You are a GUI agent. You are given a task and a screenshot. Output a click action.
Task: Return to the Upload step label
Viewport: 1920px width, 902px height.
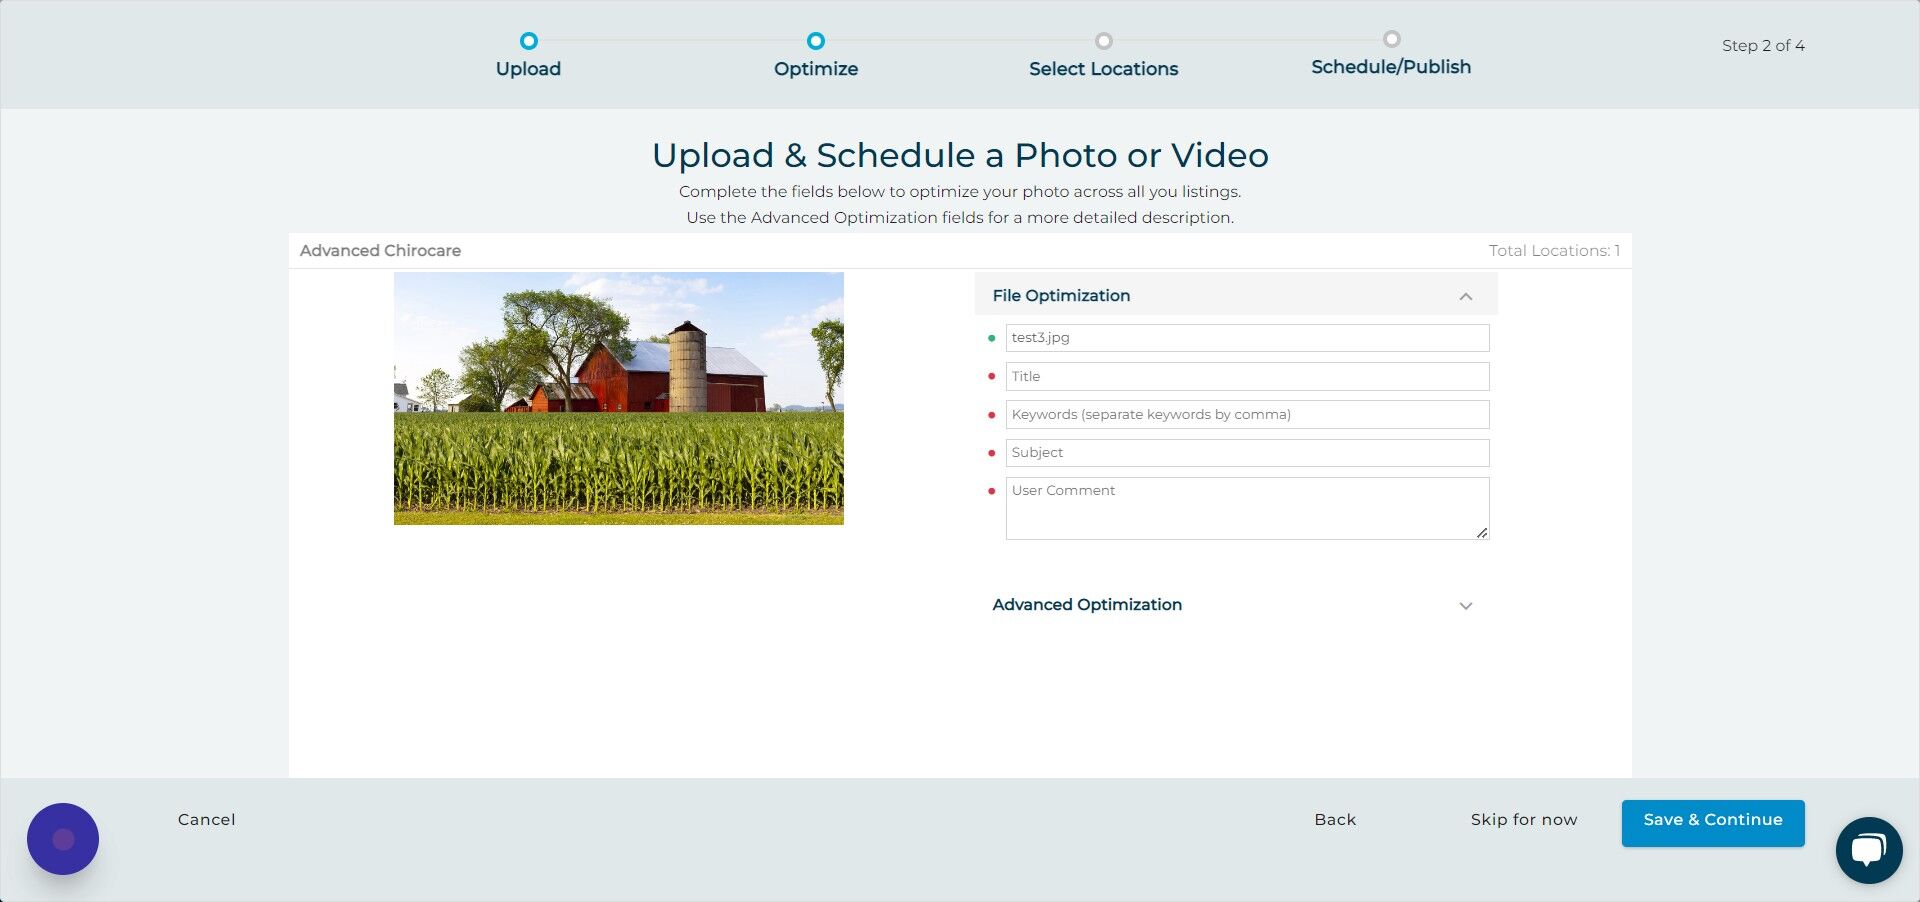(528, 68)
